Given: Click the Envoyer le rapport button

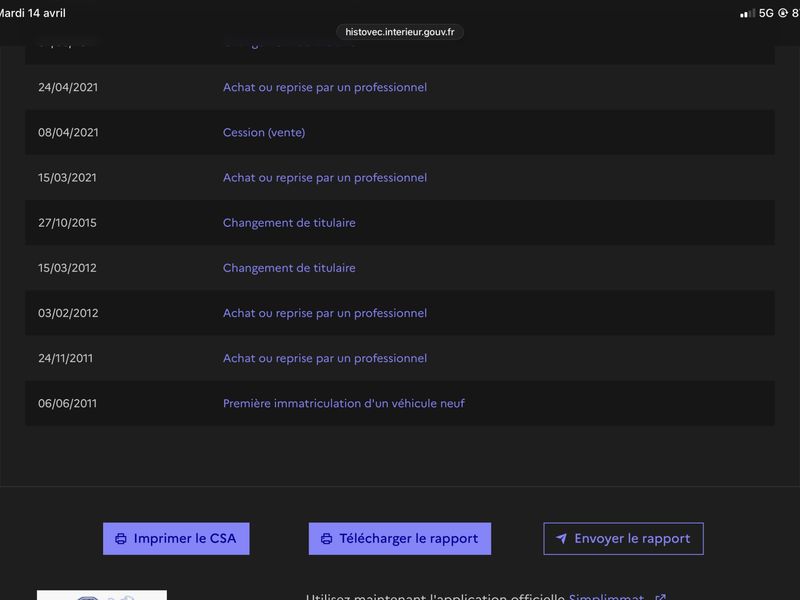Looking at the screenshot, I should point(623,539).
